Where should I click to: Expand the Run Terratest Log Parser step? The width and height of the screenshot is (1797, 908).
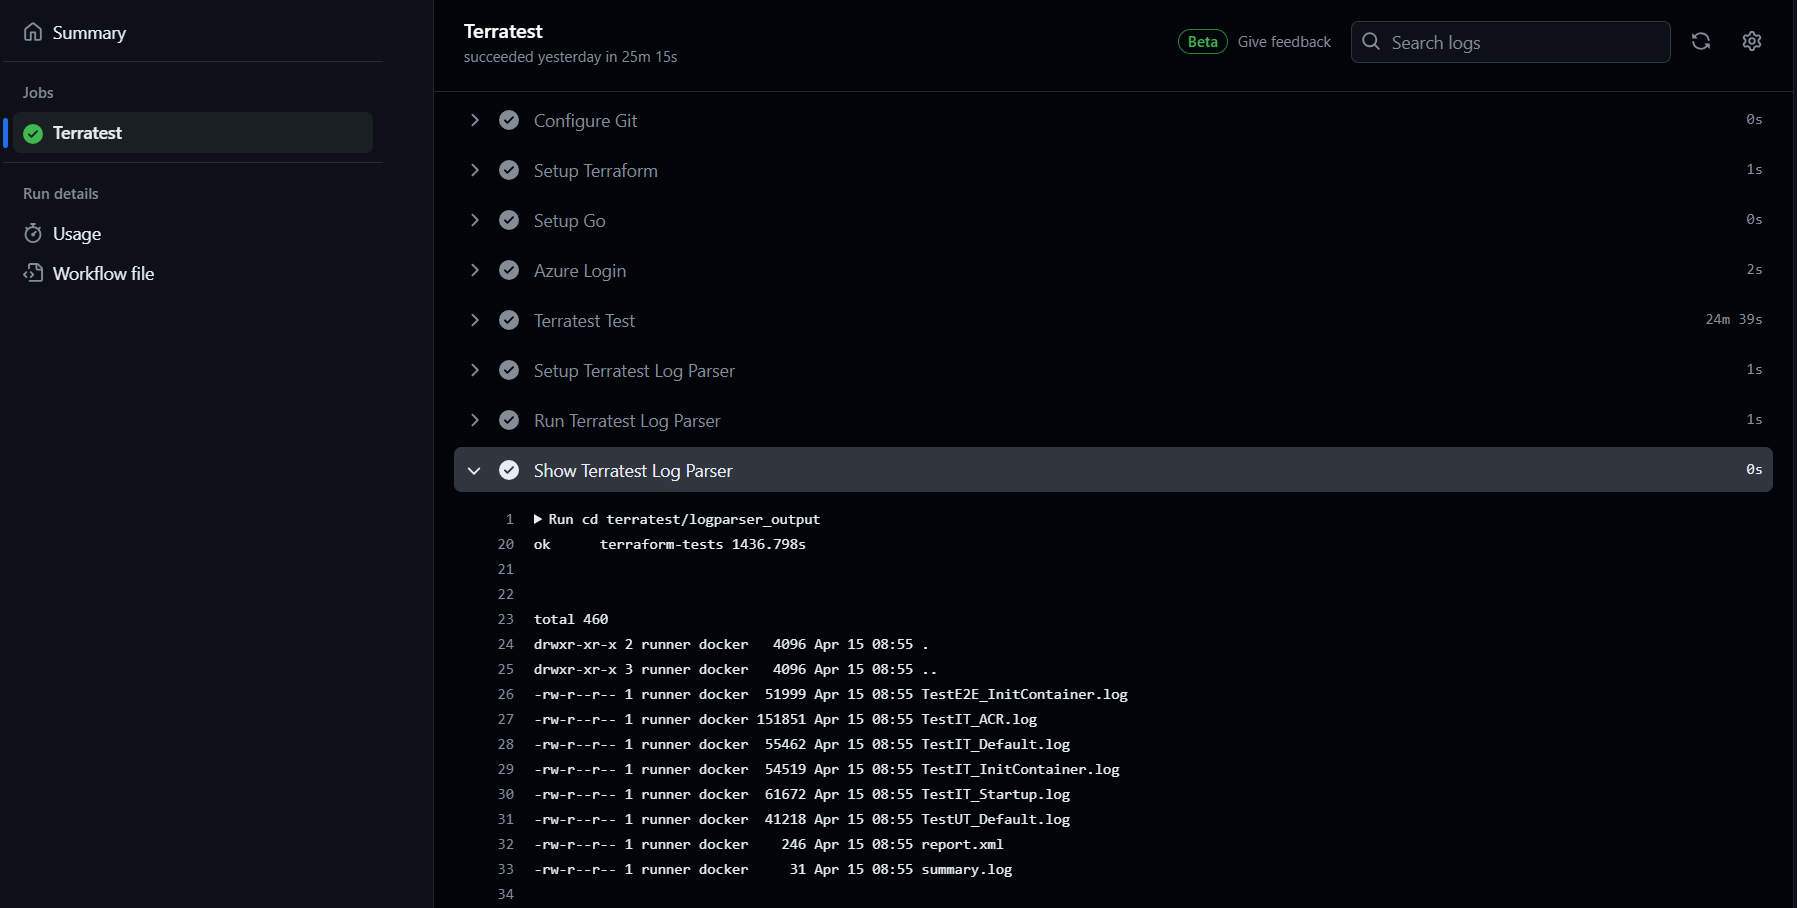click(475, 420)
